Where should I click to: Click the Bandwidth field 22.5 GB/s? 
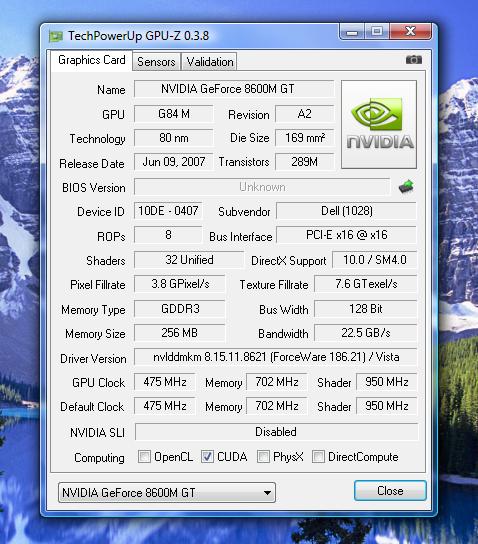[x=366, y=333]
